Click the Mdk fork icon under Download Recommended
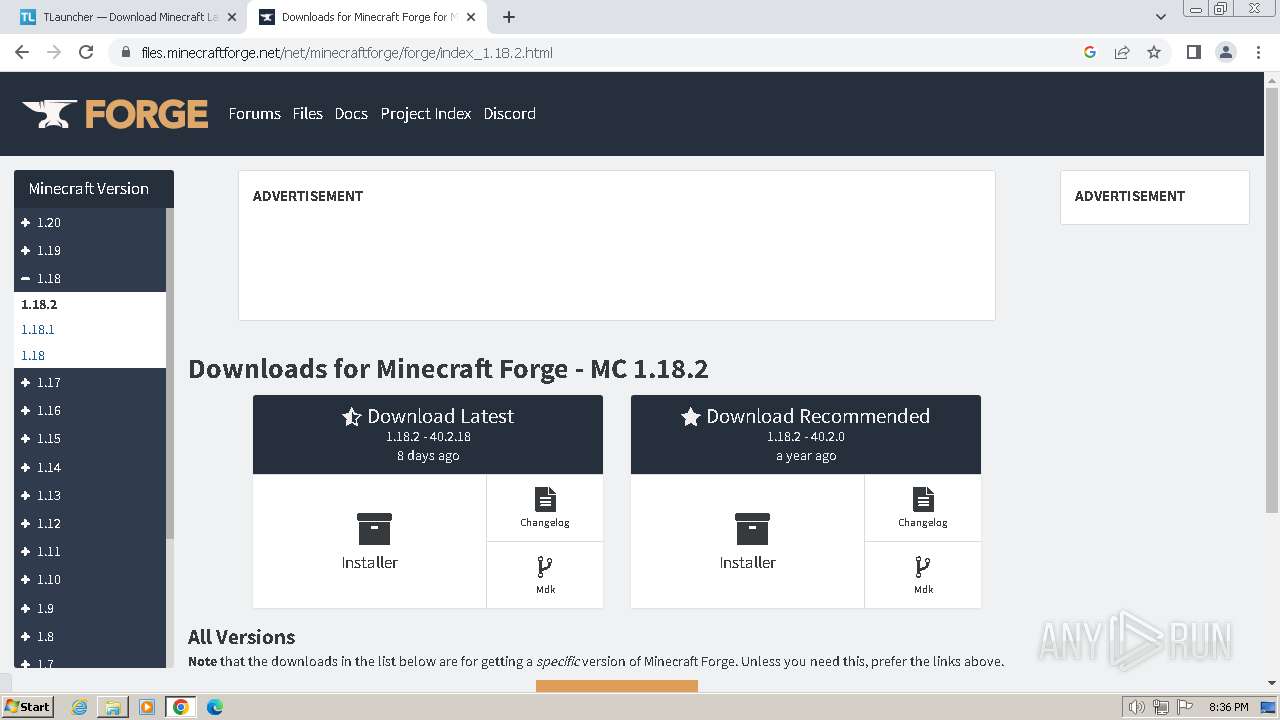Screen dimensions: 1280x720 pos(923,567)
